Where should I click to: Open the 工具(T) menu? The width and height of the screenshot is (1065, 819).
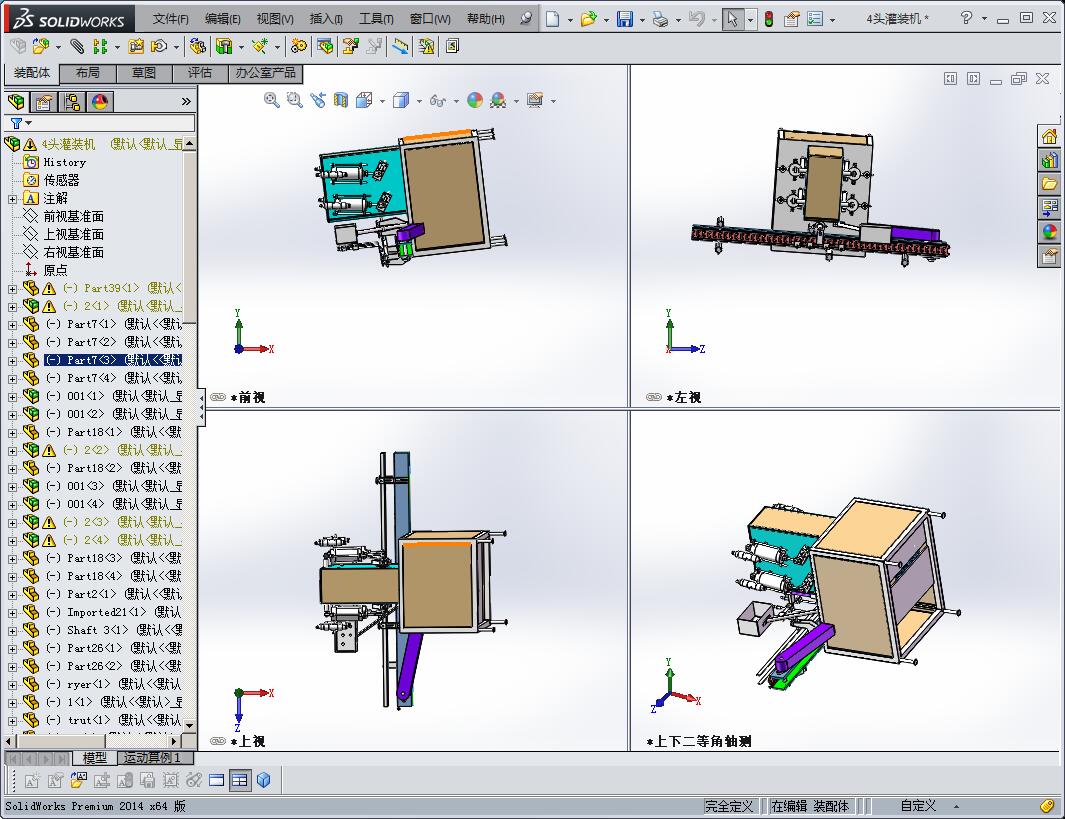pos(376,19)
